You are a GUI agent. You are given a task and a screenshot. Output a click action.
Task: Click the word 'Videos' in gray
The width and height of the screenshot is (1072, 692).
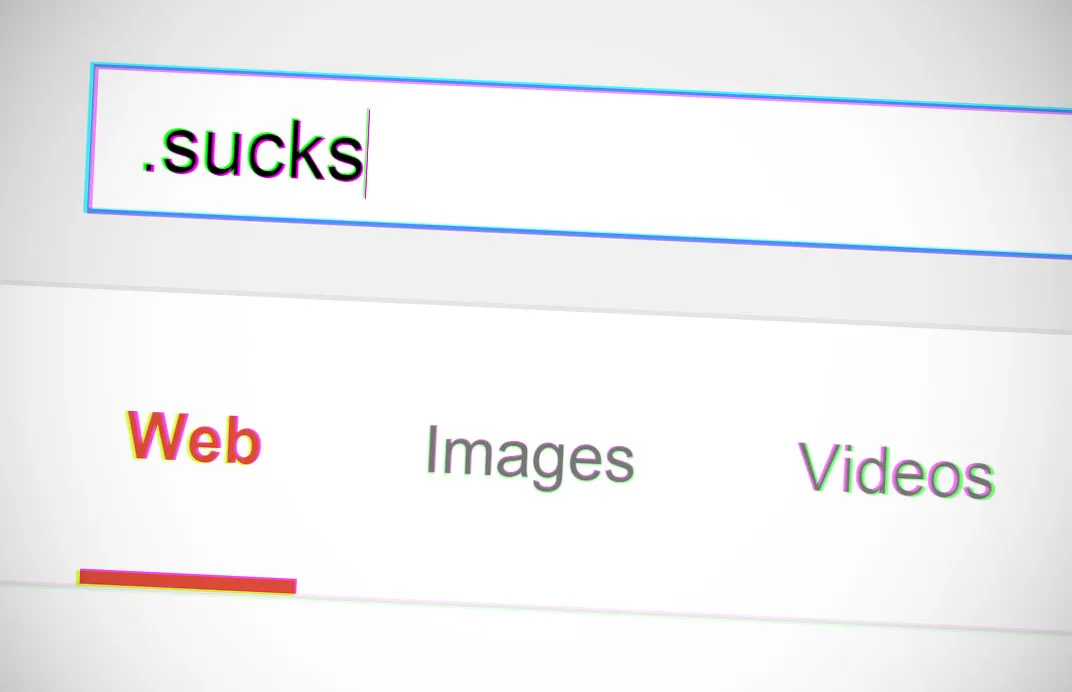coord(896,469)
